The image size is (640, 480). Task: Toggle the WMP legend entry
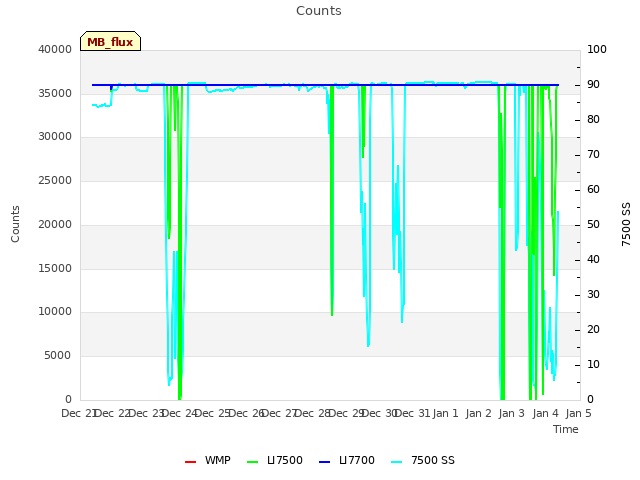point(207,460)
